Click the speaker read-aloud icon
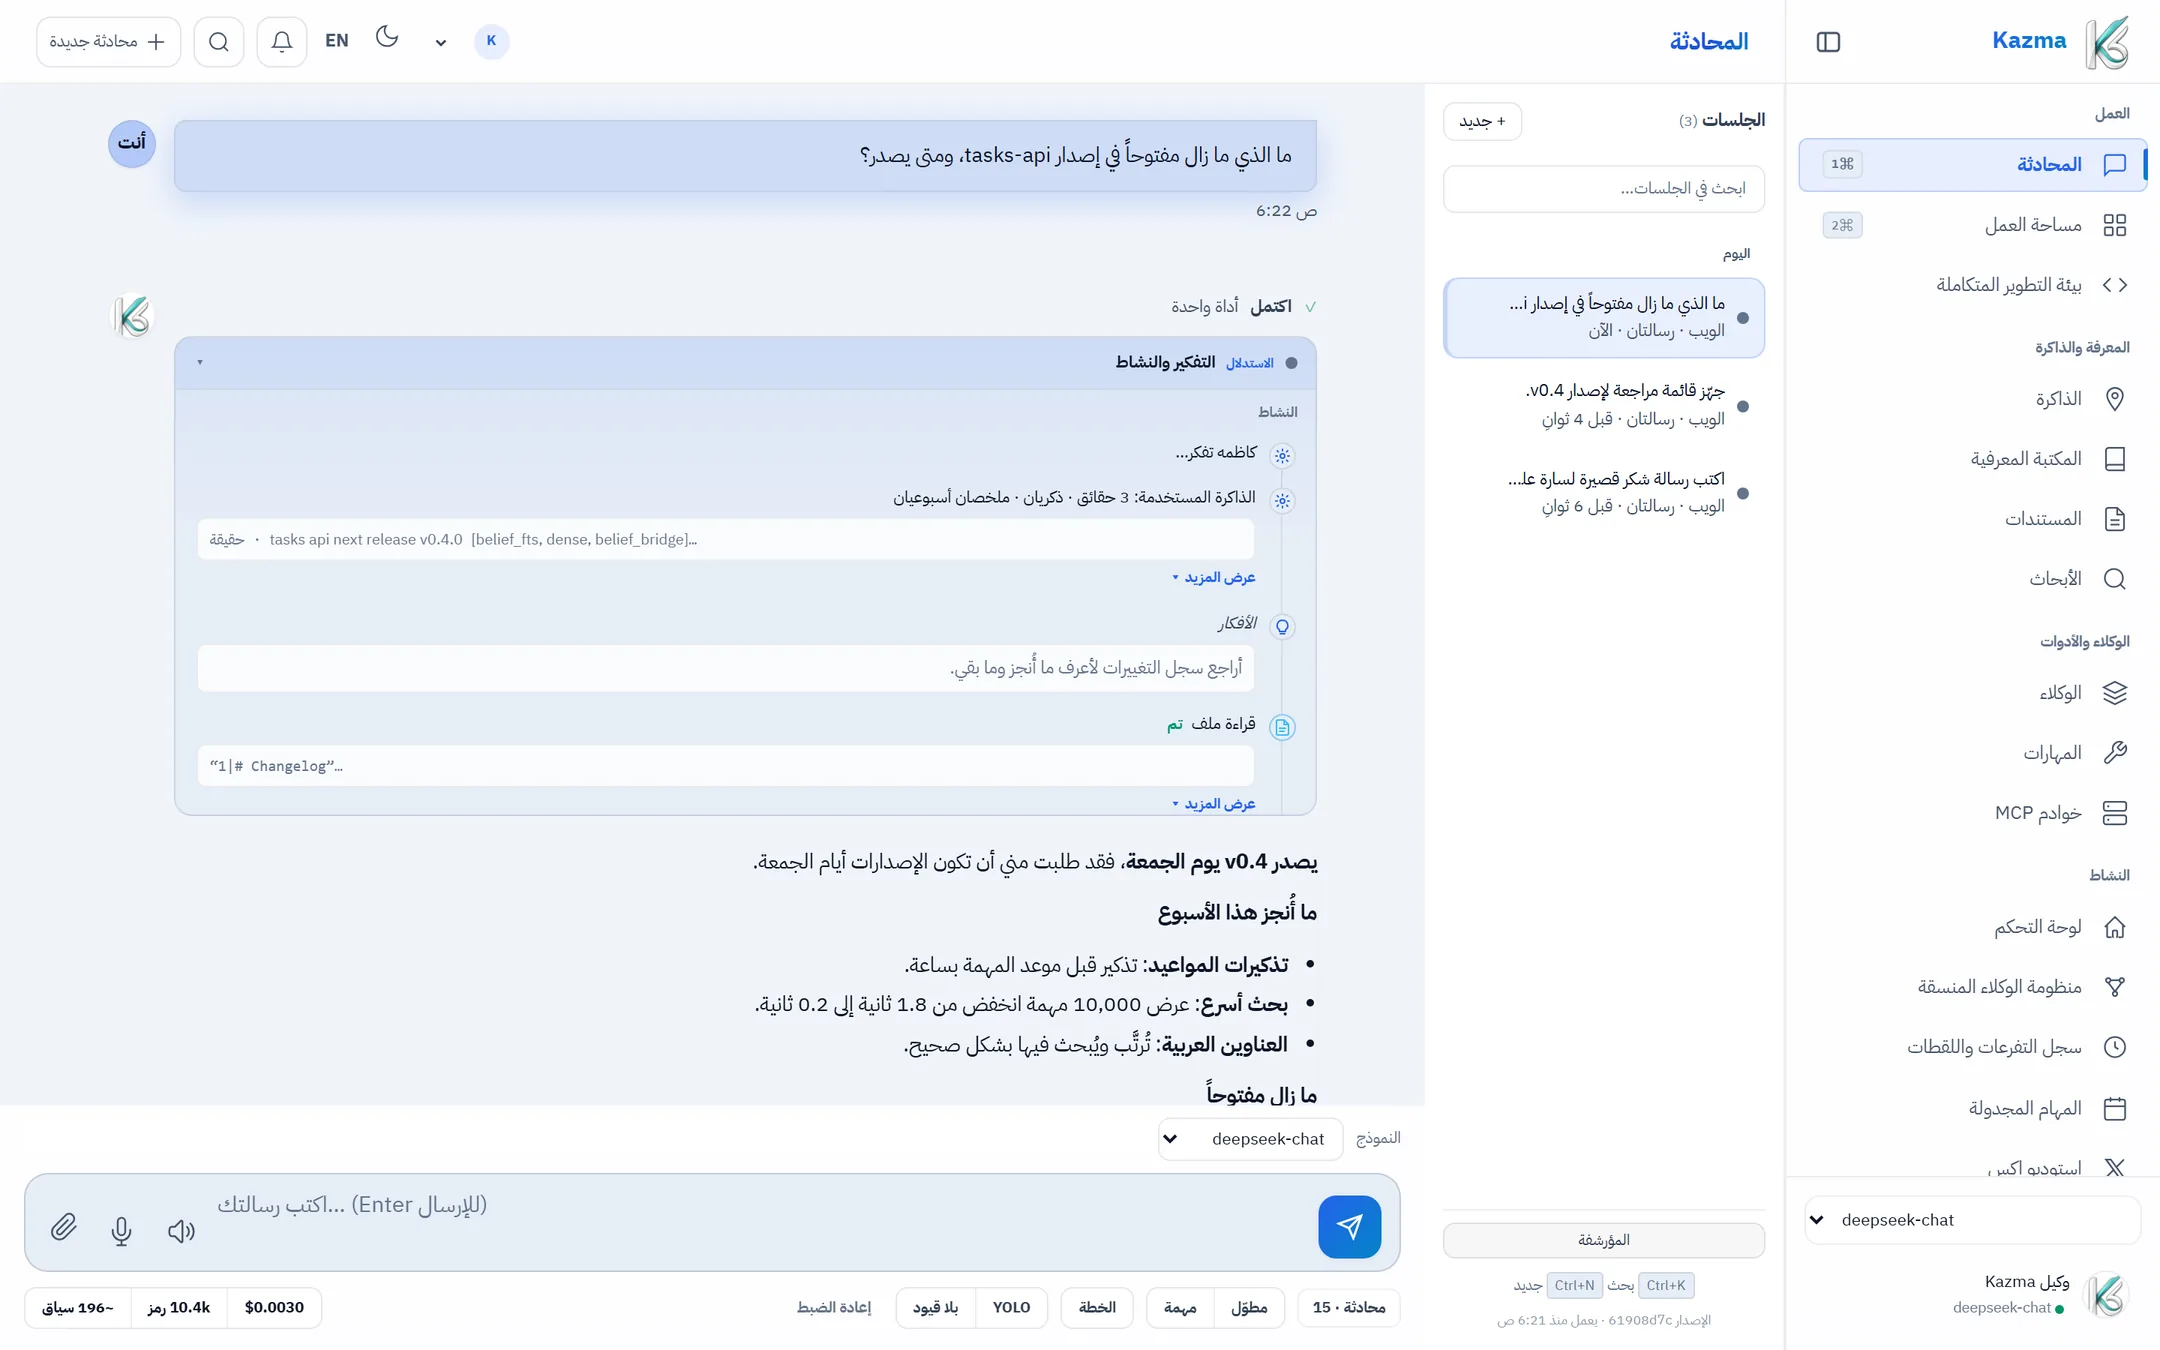The width and height of the screenshot is (2160, 1350). (x=181, y=1230)
